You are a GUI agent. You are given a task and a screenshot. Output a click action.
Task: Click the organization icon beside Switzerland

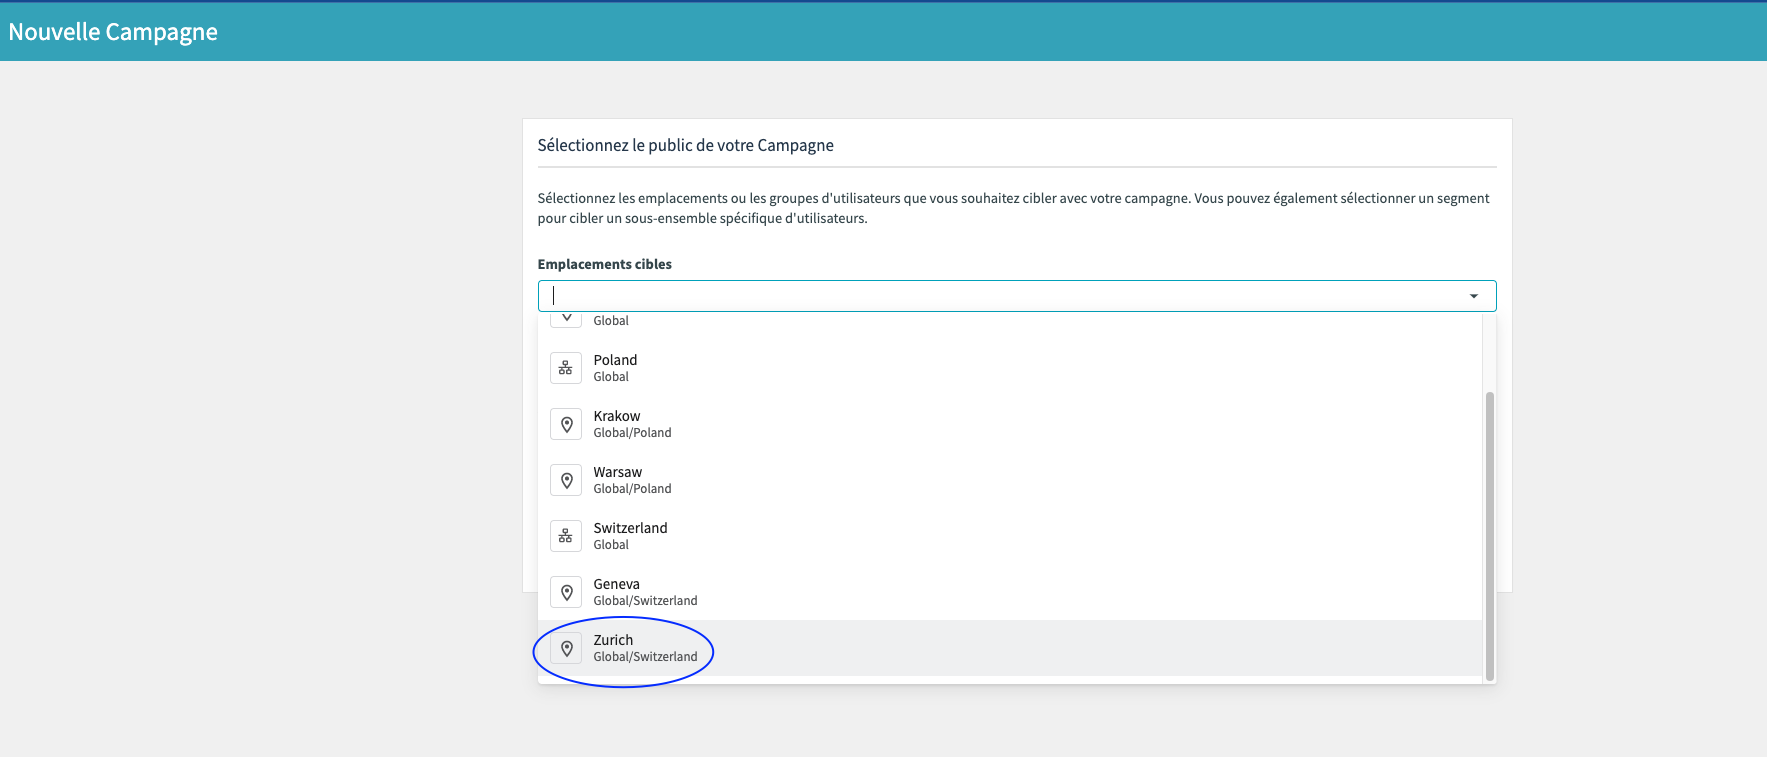(566, 536)
